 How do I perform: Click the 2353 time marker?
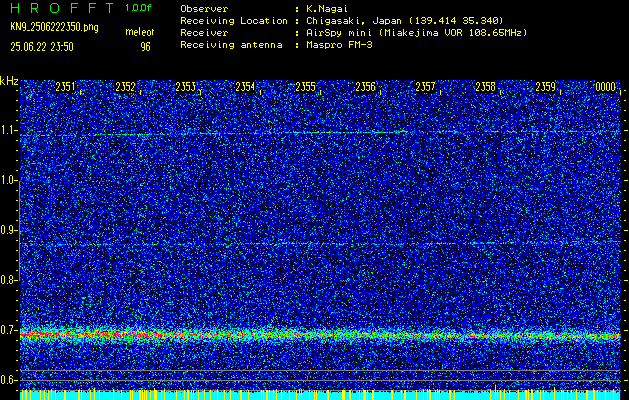point(185,87)
